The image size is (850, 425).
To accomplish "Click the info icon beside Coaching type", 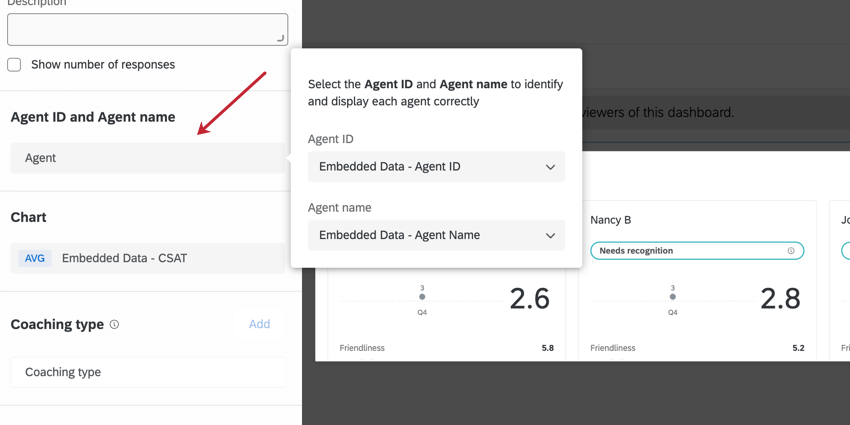I will [114, 325].
